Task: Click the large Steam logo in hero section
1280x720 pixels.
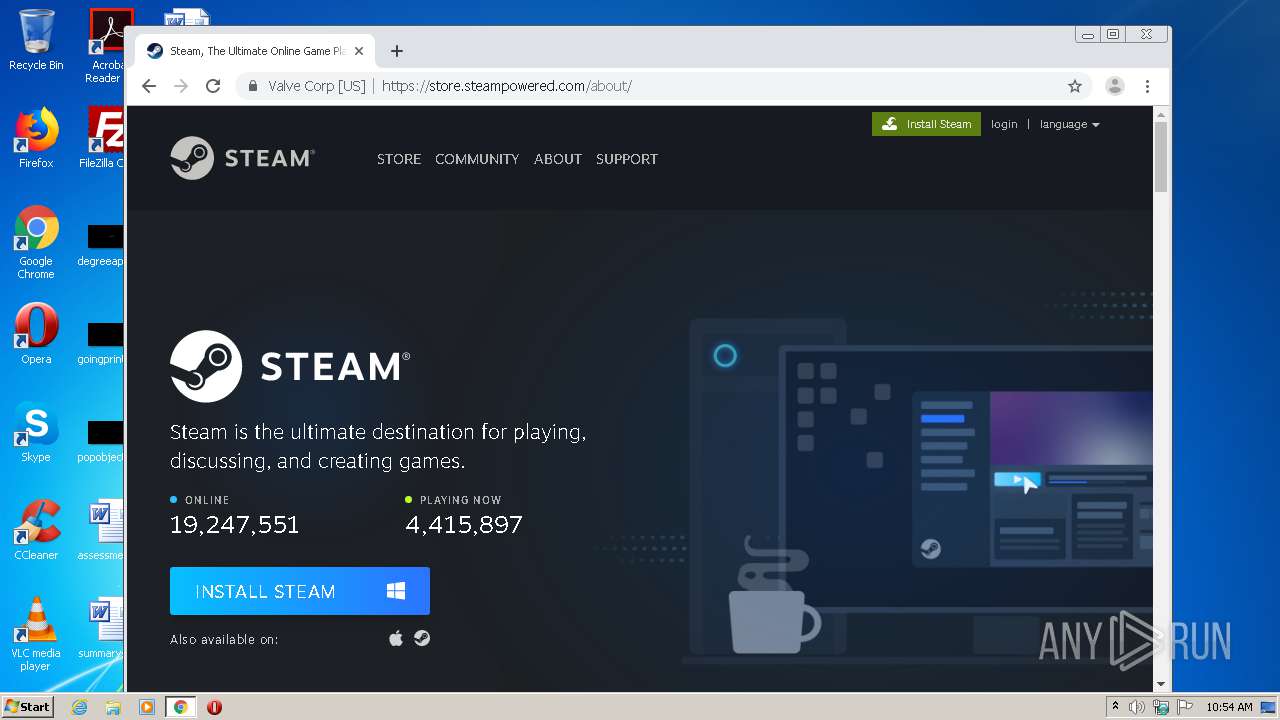Action: pos(290,366)
